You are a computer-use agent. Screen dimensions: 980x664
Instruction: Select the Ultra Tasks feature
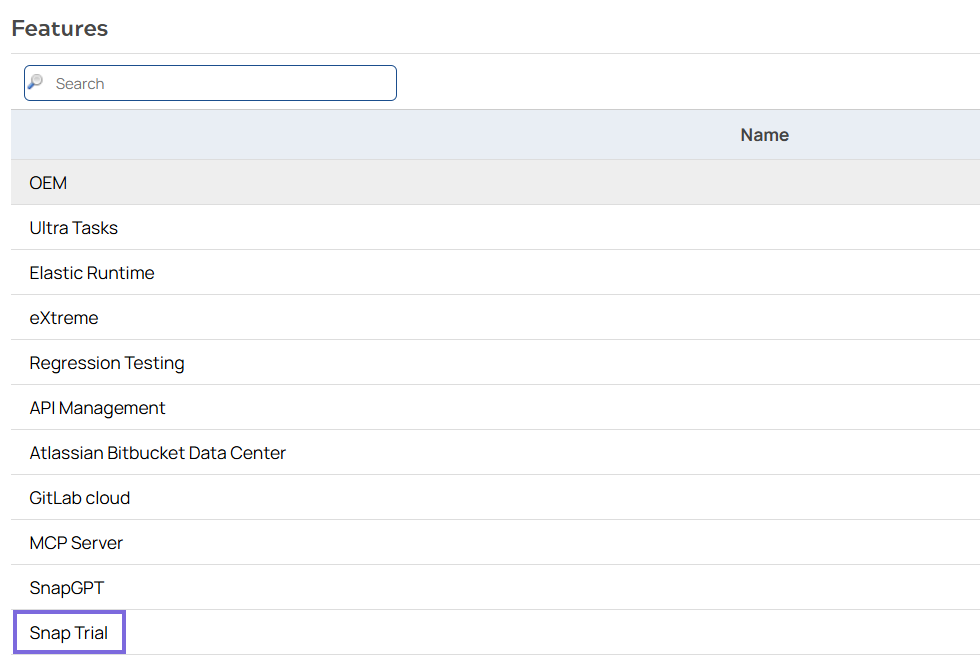point(495,228)
